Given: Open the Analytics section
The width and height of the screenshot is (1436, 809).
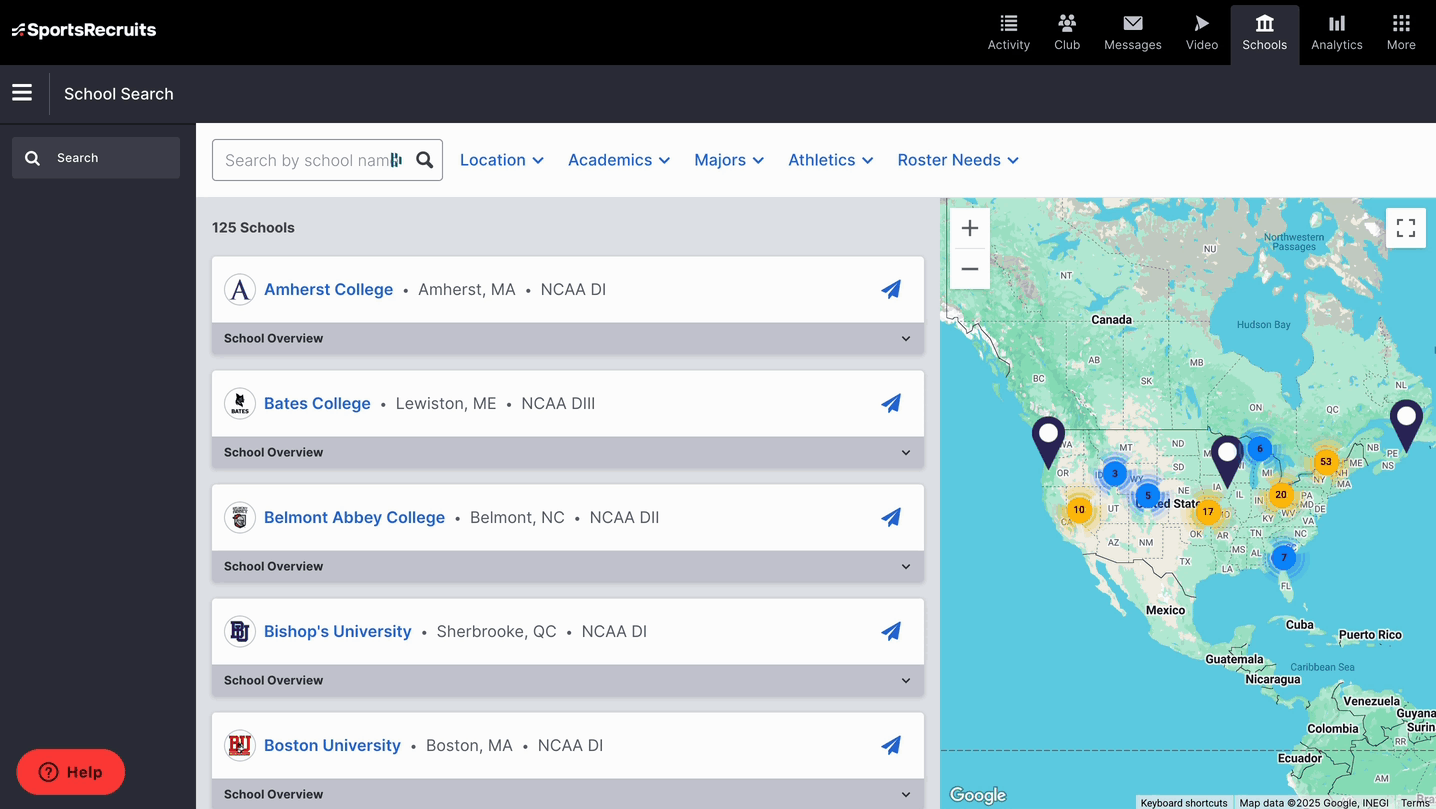Looking at the screenshot, I should tap(1336, 33).
